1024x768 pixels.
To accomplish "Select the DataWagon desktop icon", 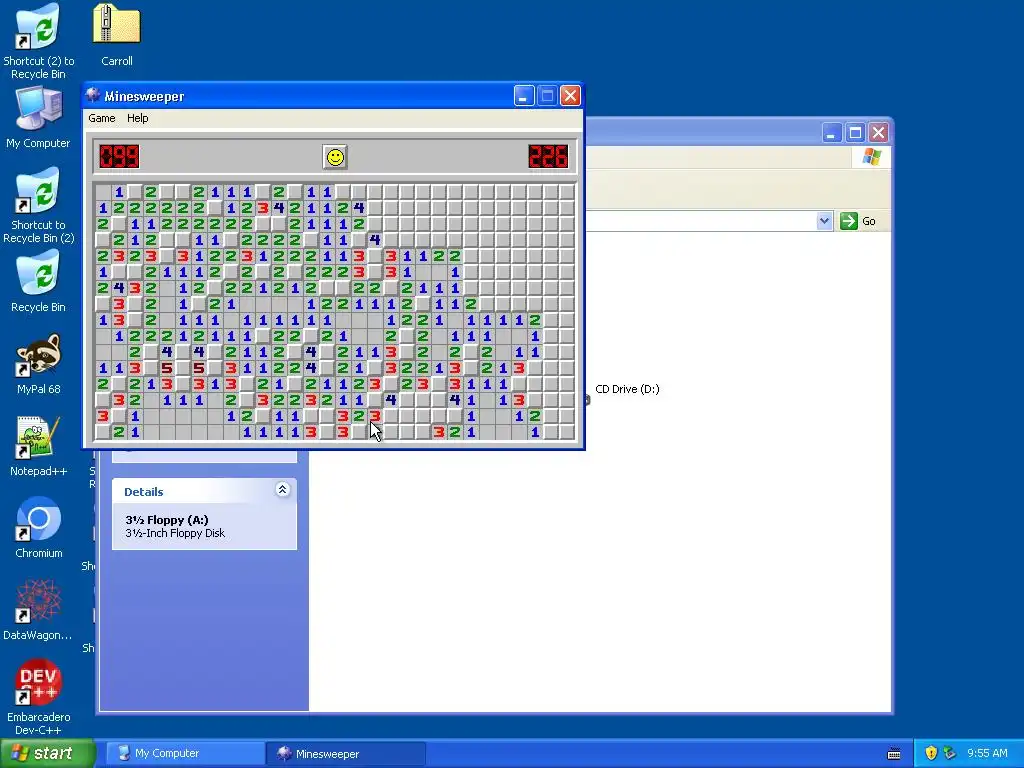I will coord(38,610).
